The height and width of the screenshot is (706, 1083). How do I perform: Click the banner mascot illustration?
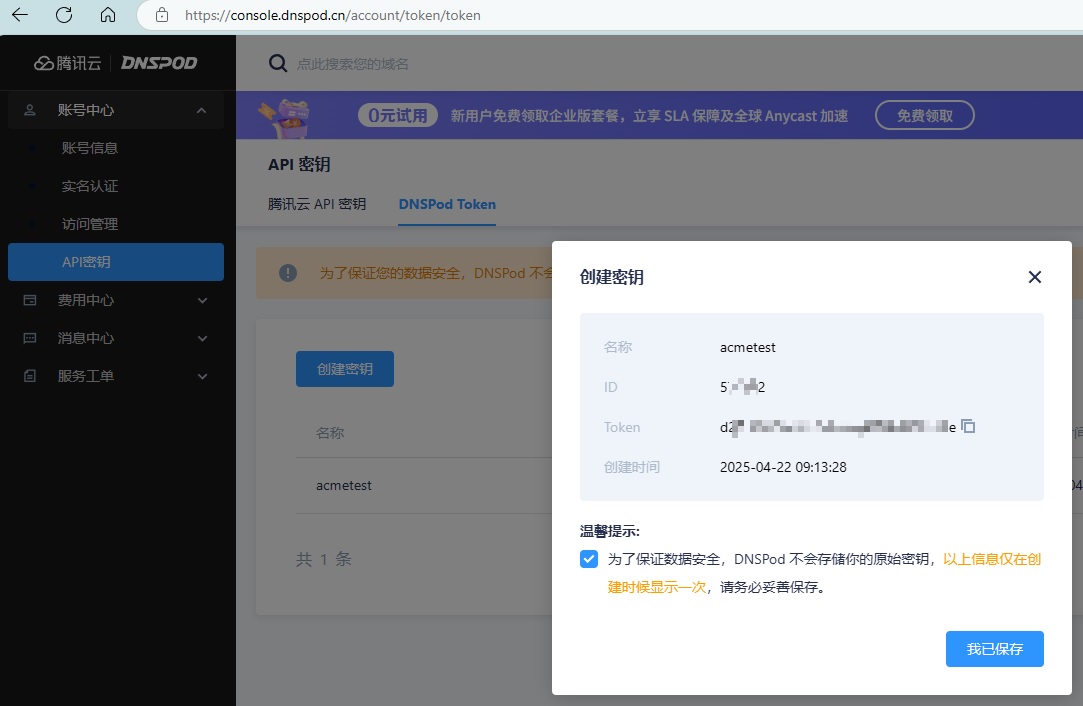pos(285,117)
